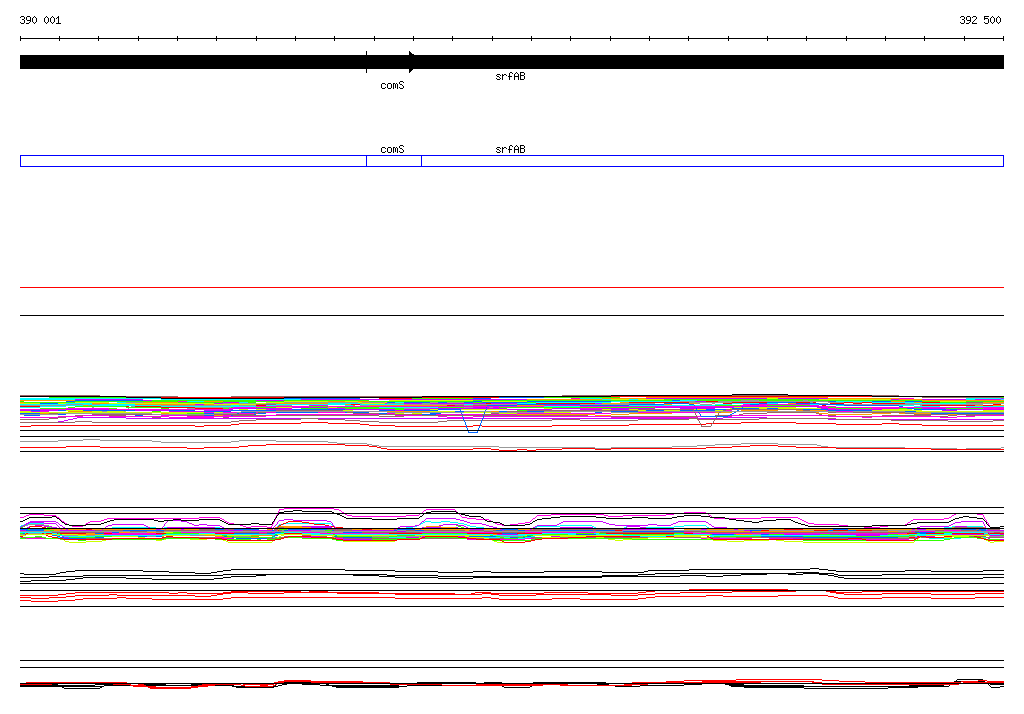
Task: Click the rightmost tick on the coordinate ruler
Action: click(1003, 39)
